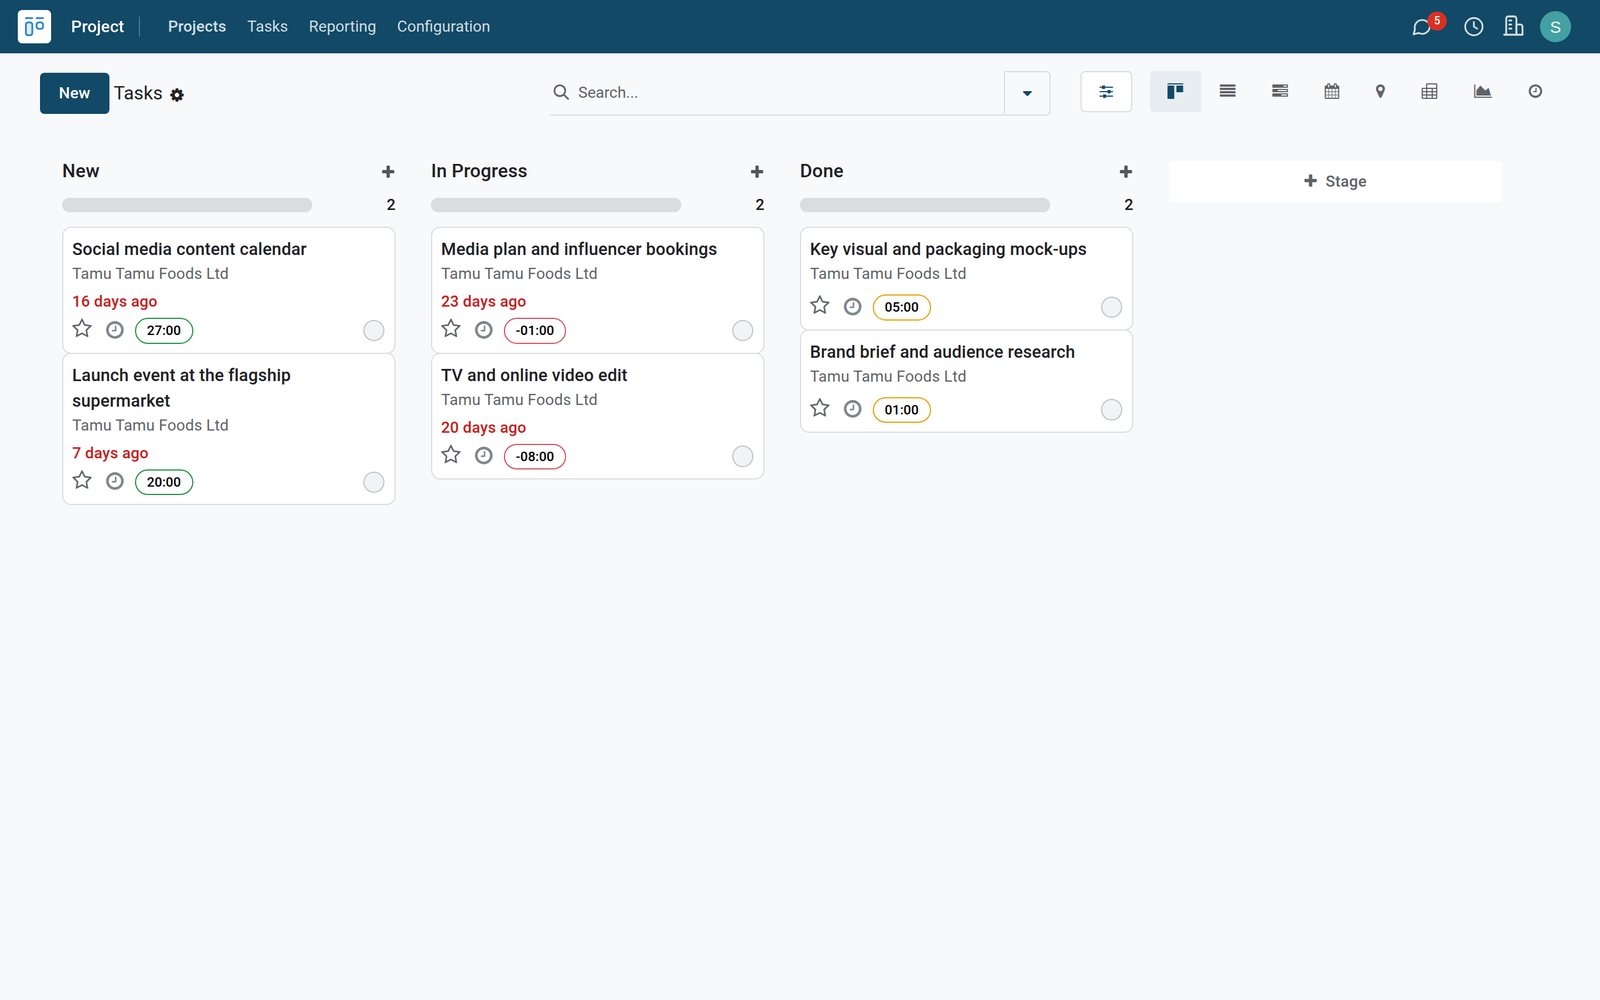Open the Reporting menu
Image resolution: width=1600 pixels, height=1000 pixels.
(342, 26)
